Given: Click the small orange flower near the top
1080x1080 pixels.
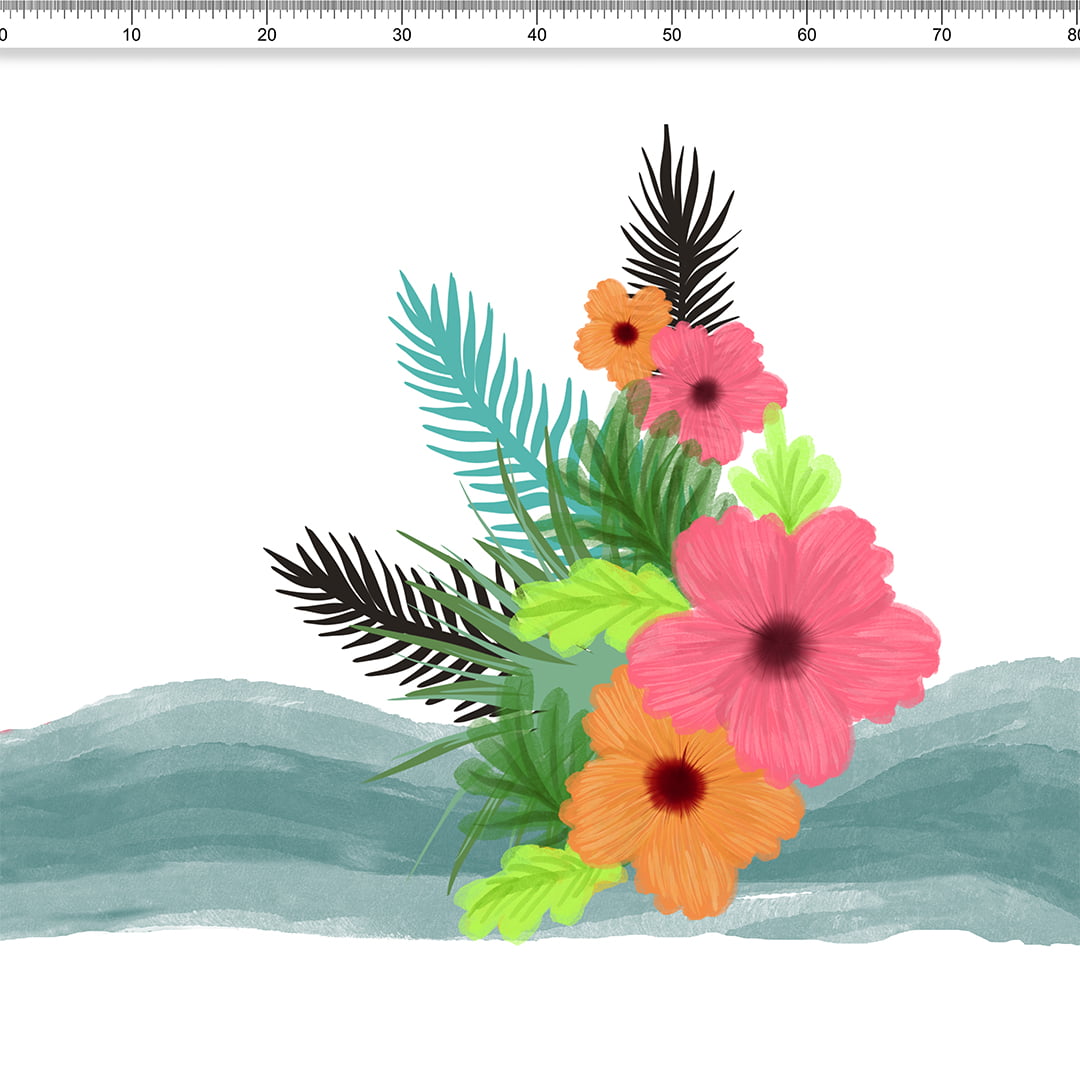Looking at the screenshot, I should pos(622,332).
